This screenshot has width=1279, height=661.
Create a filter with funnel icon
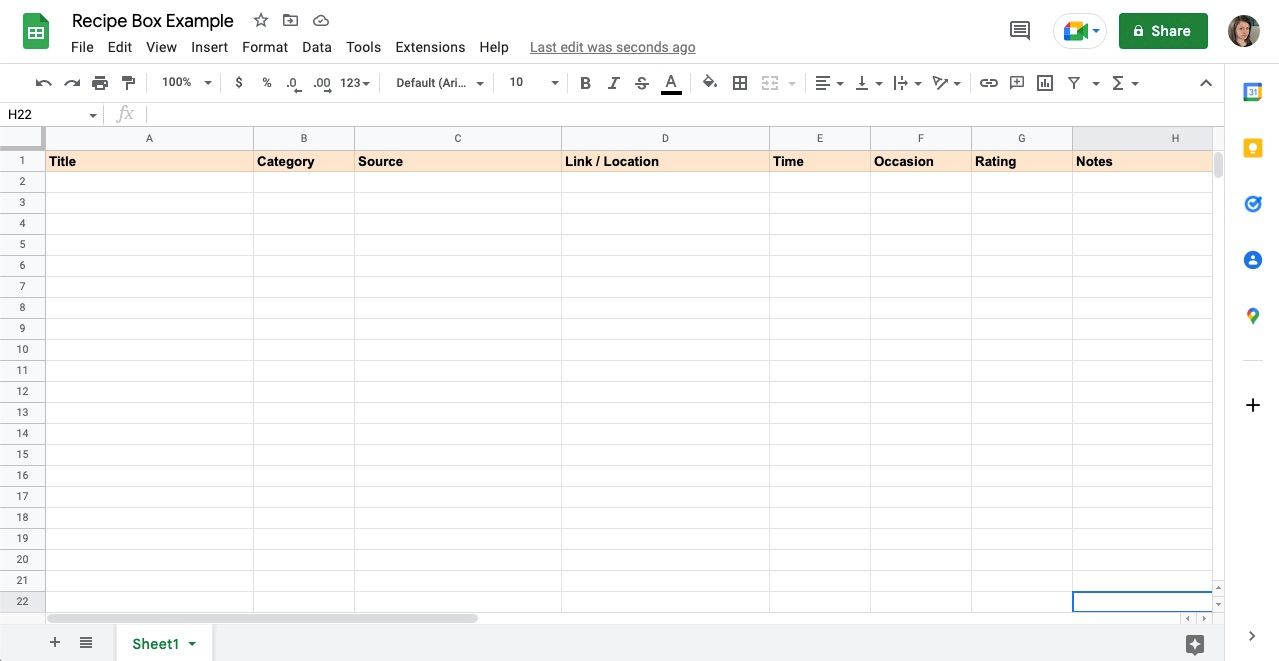point(1074,83)
